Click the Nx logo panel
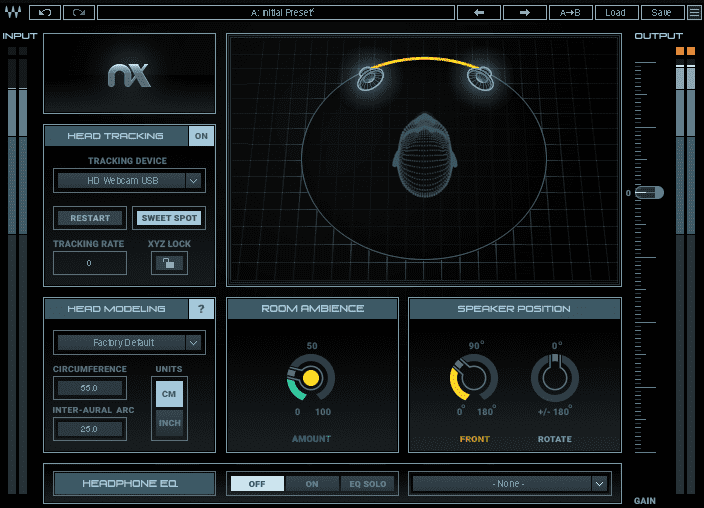Image resolution: width=704 pixels, height=508 pixels. [129, 73]
